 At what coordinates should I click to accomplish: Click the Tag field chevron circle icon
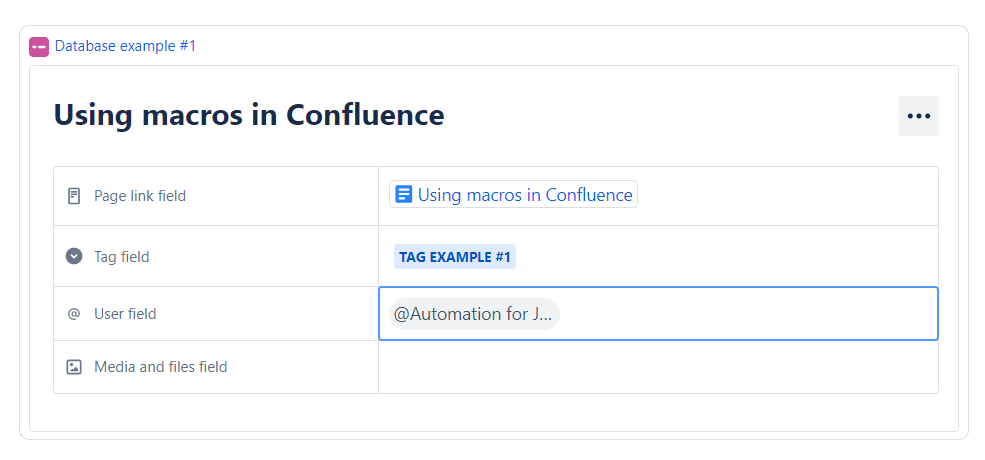click(x=74, y=256)
